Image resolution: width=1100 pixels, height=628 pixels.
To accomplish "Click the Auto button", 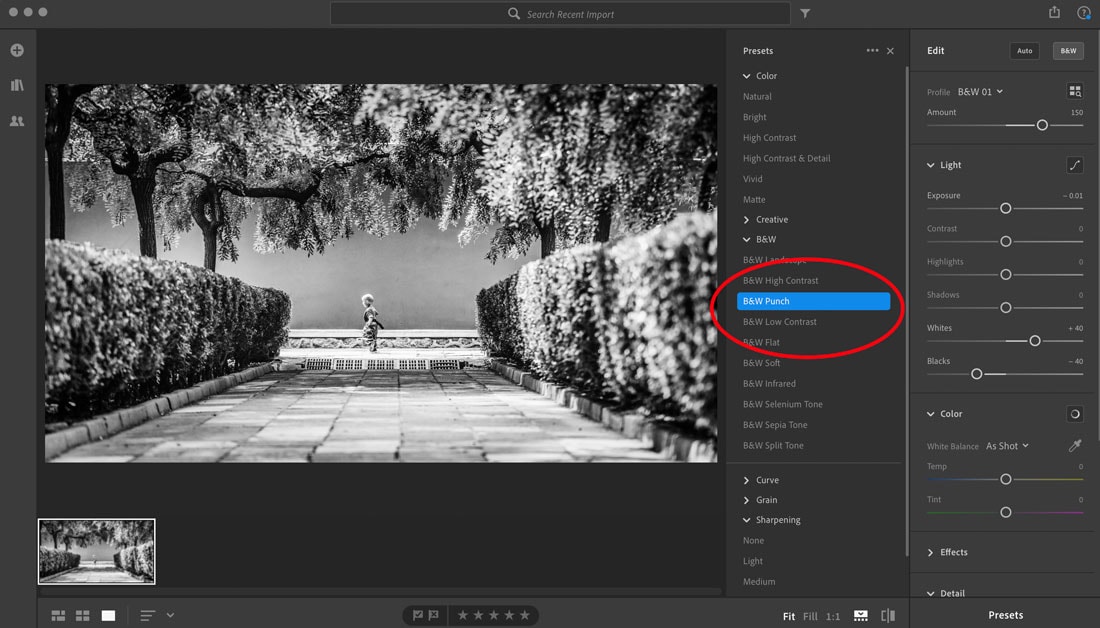I will click(1024, 51).
